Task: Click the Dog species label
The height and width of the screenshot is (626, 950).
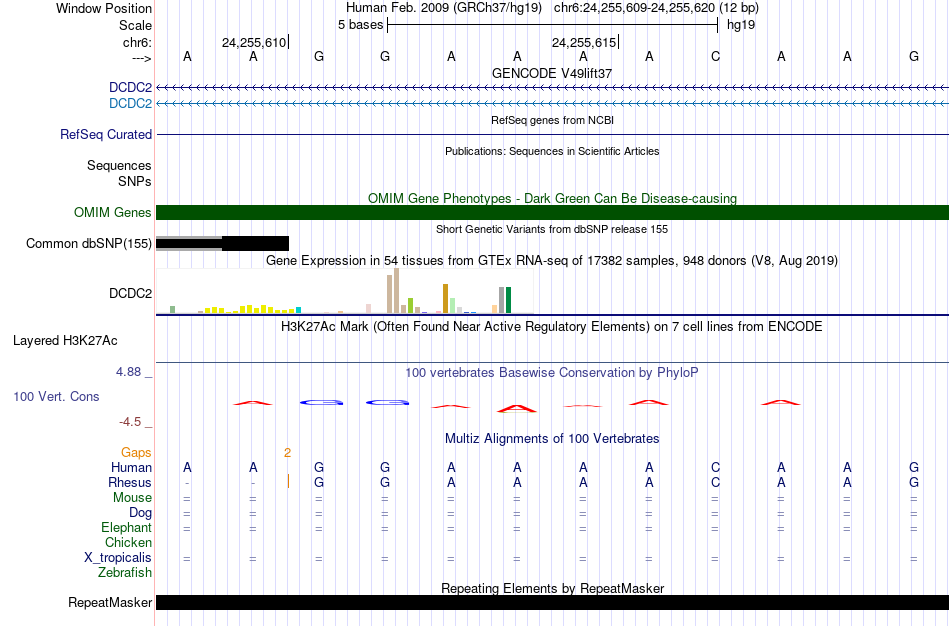Action: 140,513
